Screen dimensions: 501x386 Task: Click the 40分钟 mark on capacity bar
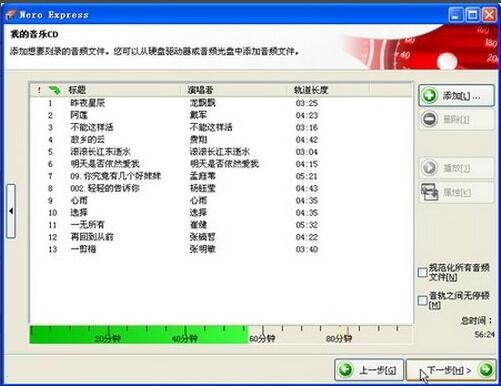click(x=185, y=339)
